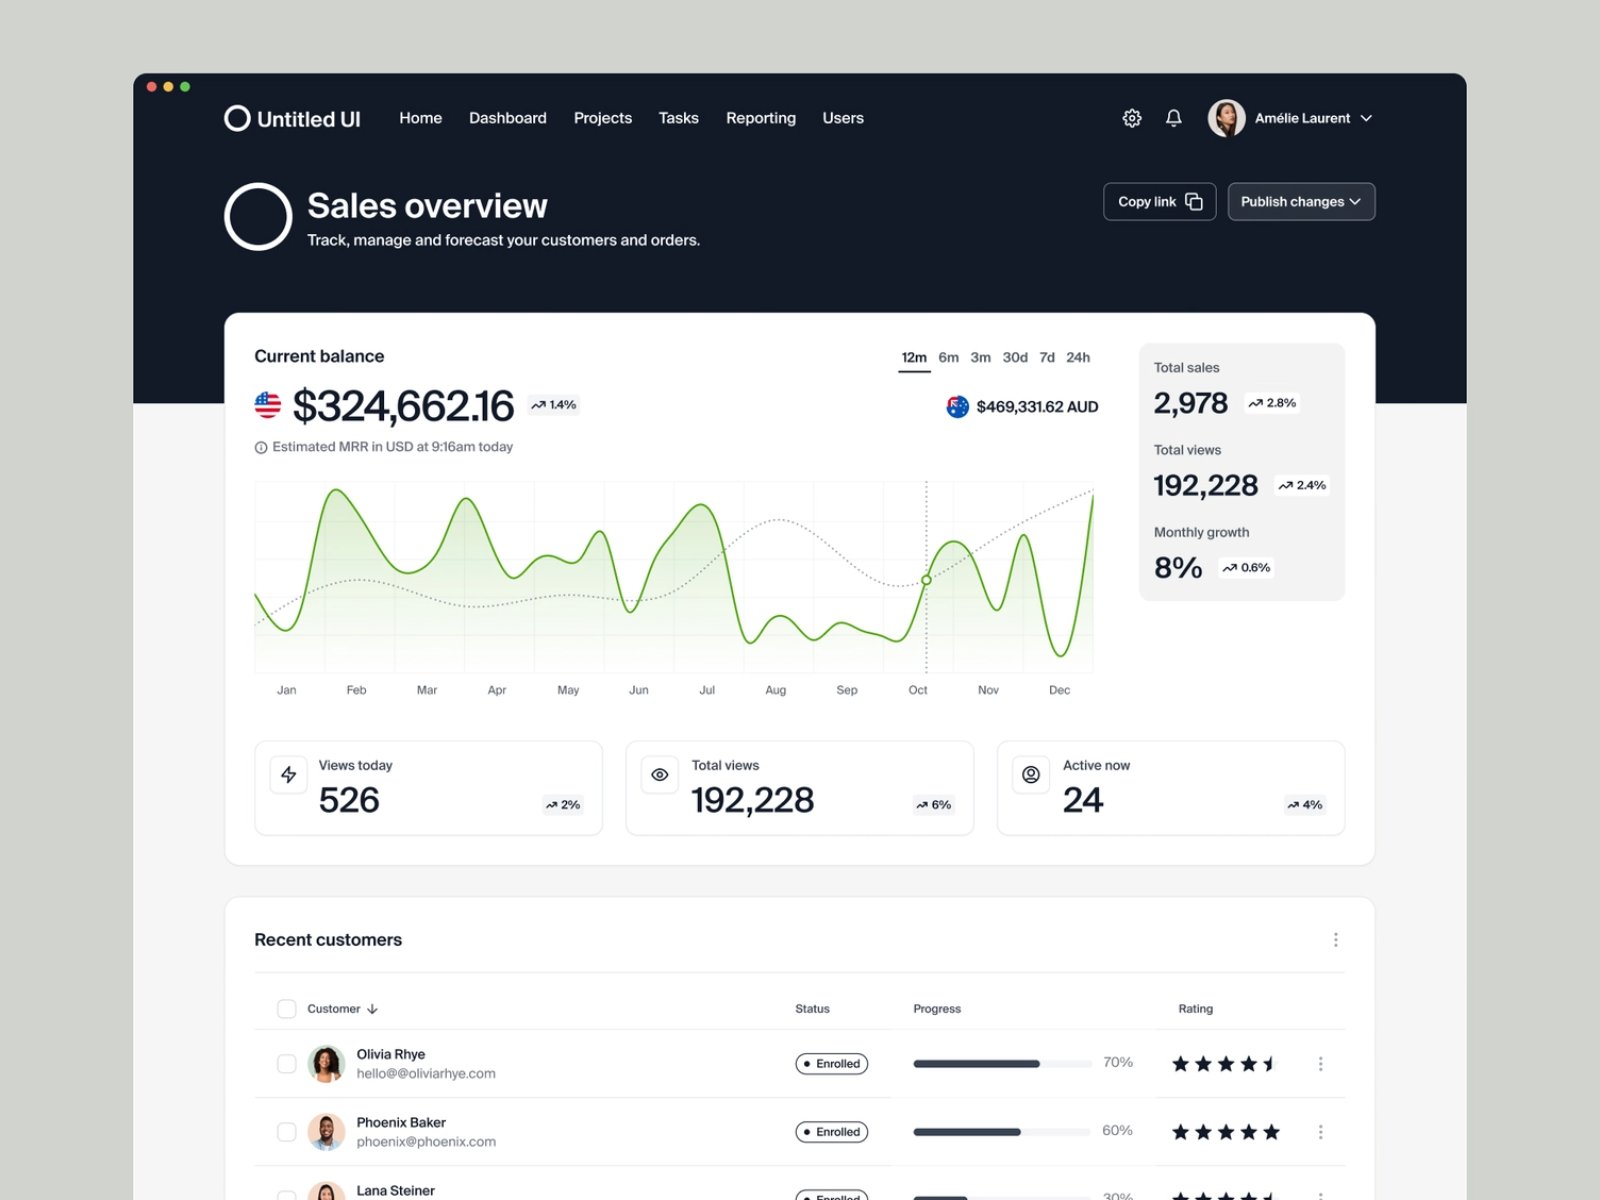Image resolution: width=1600 pixels, height=1200 pixels.
Task: Click Olivia Rhye's star rating
Action: [x=1226, y=1064]
